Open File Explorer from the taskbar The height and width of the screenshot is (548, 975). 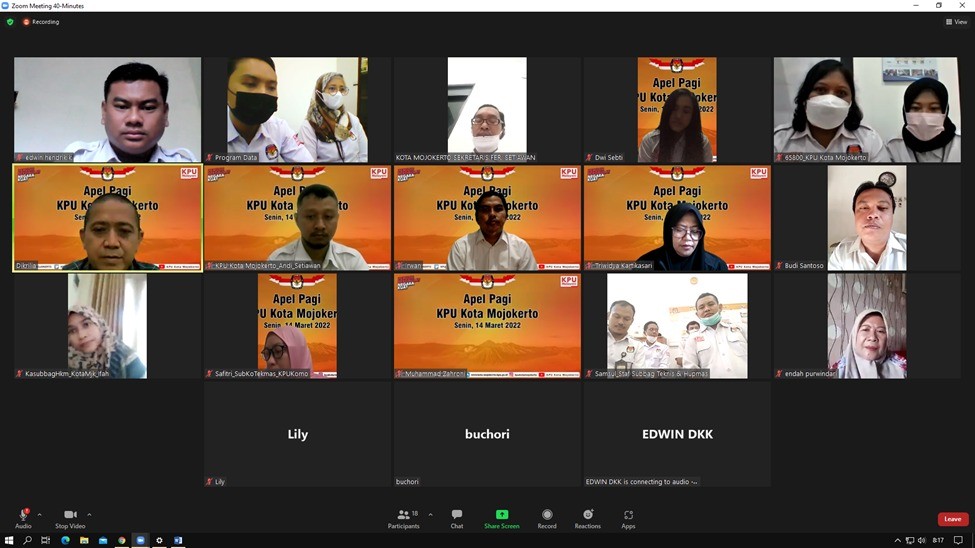click(x=84, y=540)
